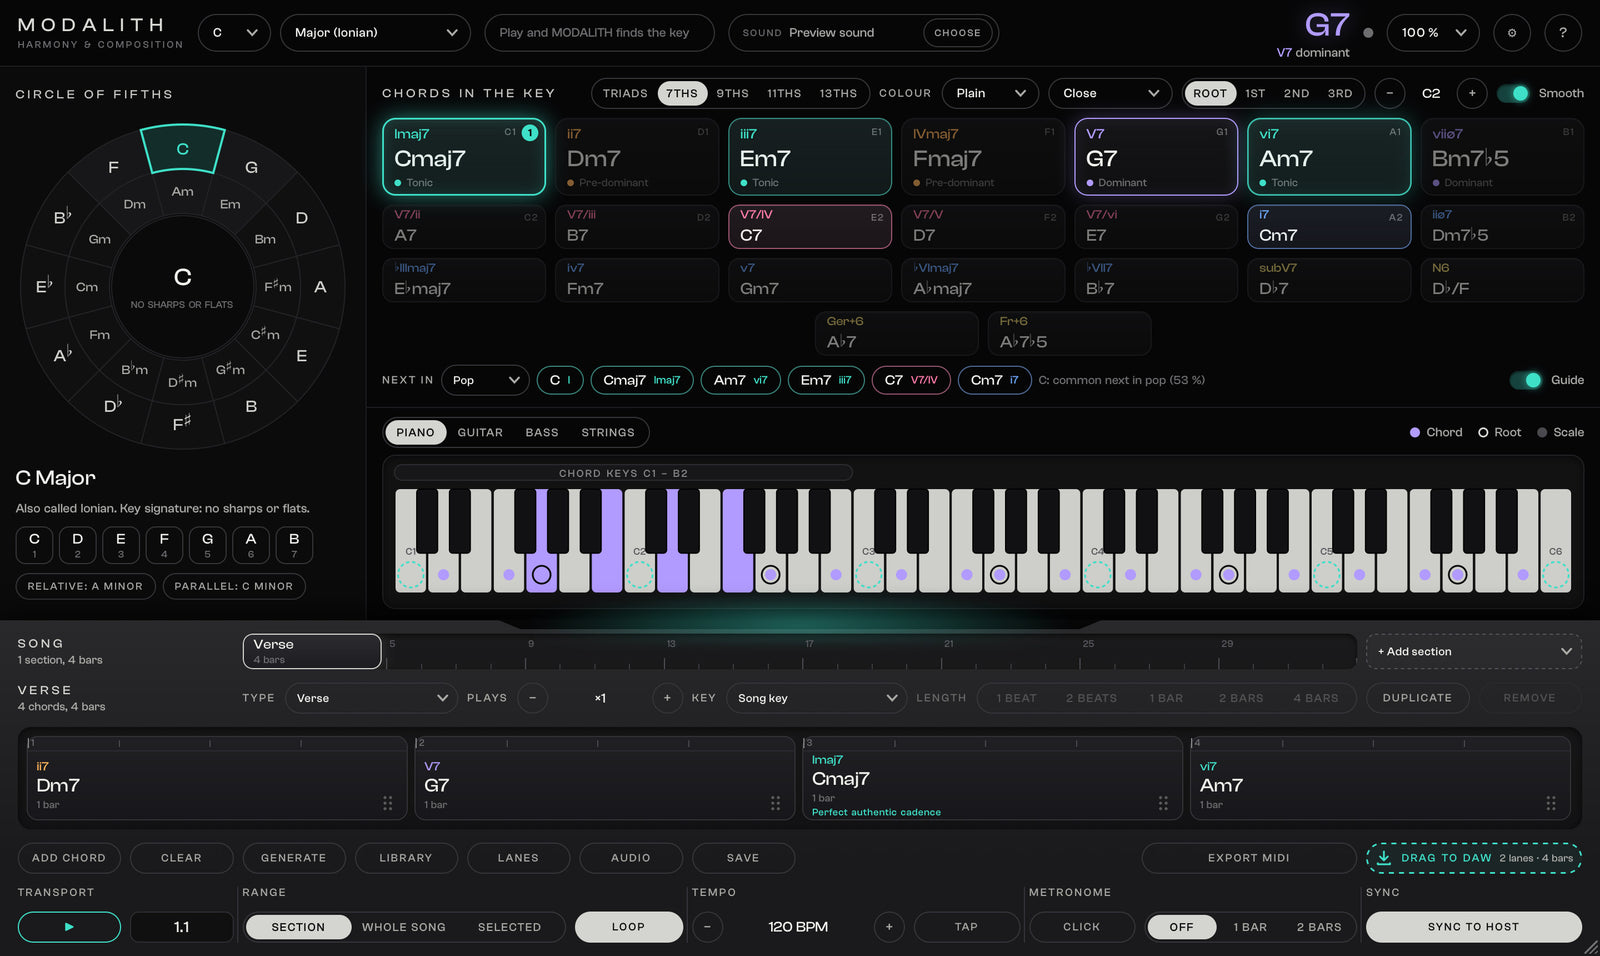Decrease section plays with minus

coord(532,698)
